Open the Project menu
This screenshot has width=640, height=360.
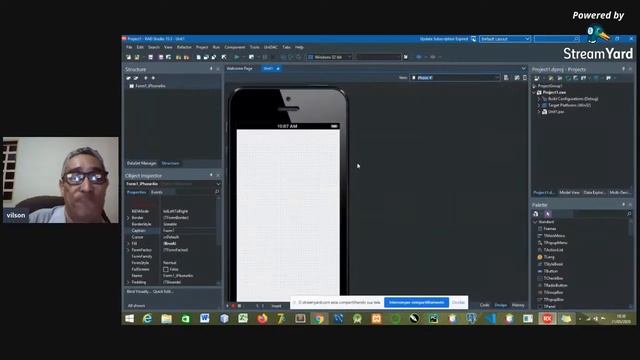pos(202,47)
